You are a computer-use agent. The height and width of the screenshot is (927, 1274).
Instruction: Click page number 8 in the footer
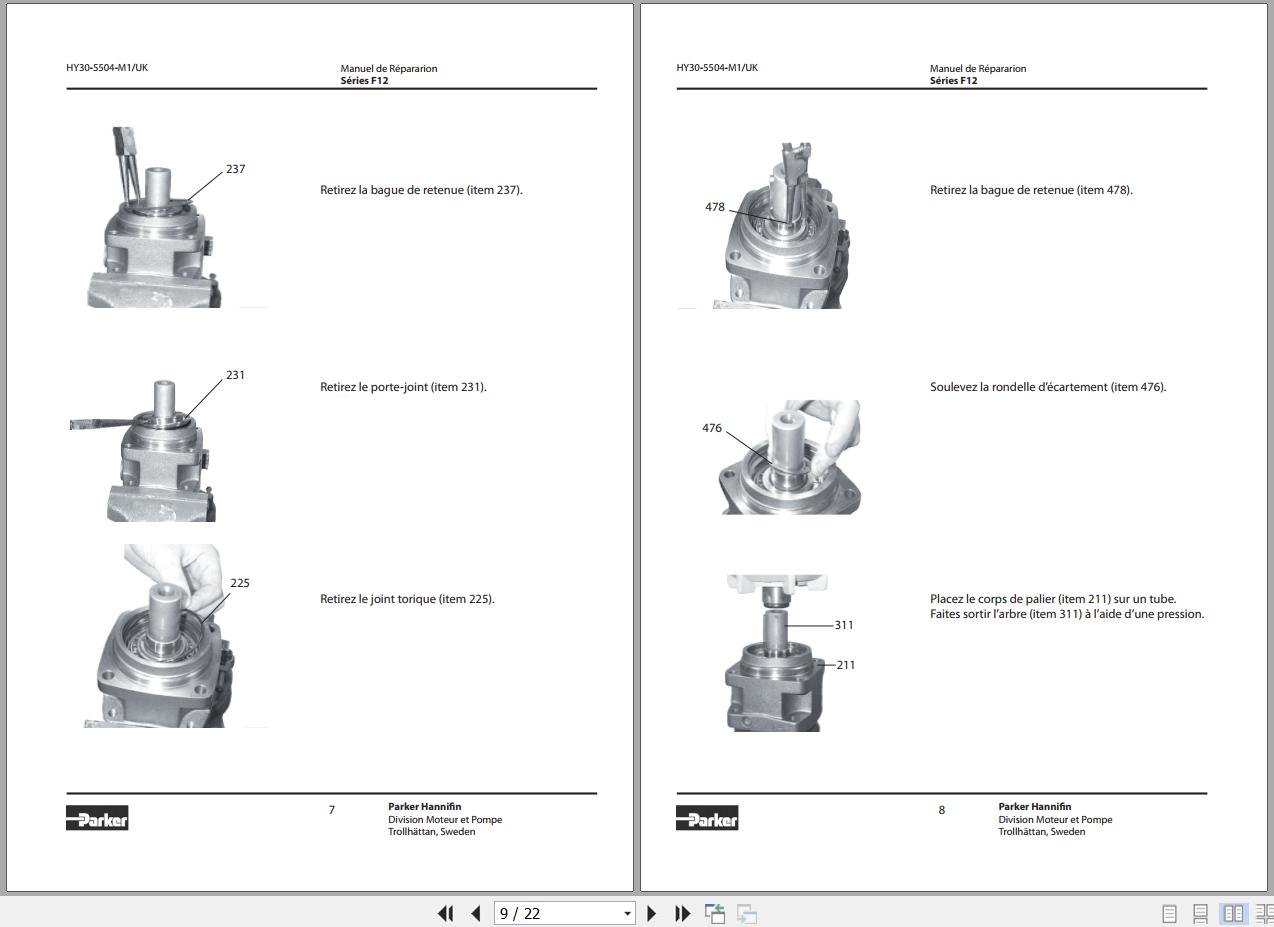coord(941,810)
